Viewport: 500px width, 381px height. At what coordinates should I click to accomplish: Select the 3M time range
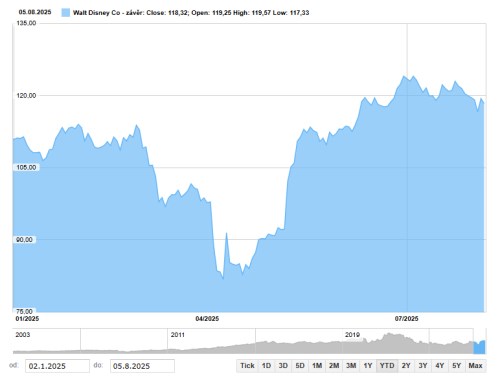click(x=351, y=366)
